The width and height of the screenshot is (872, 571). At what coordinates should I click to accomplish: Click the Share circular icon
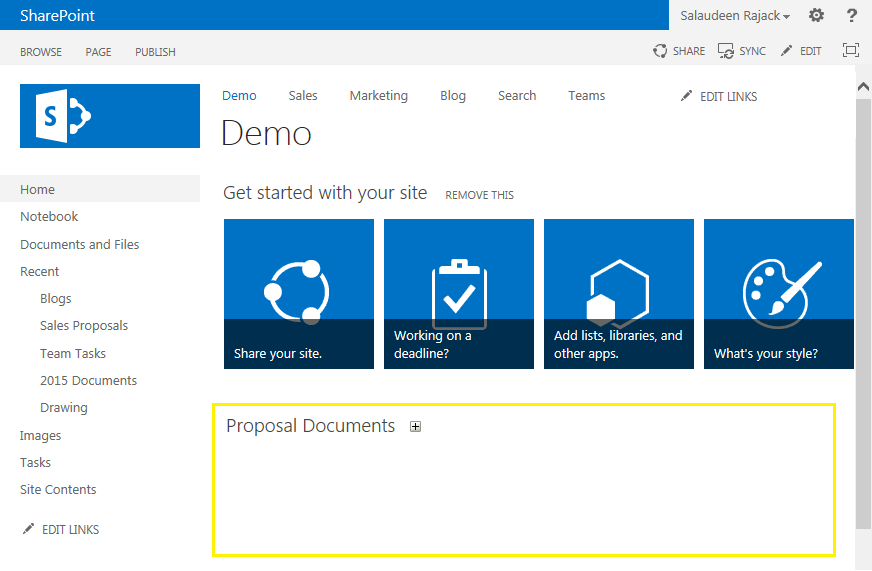coord(660,51)
